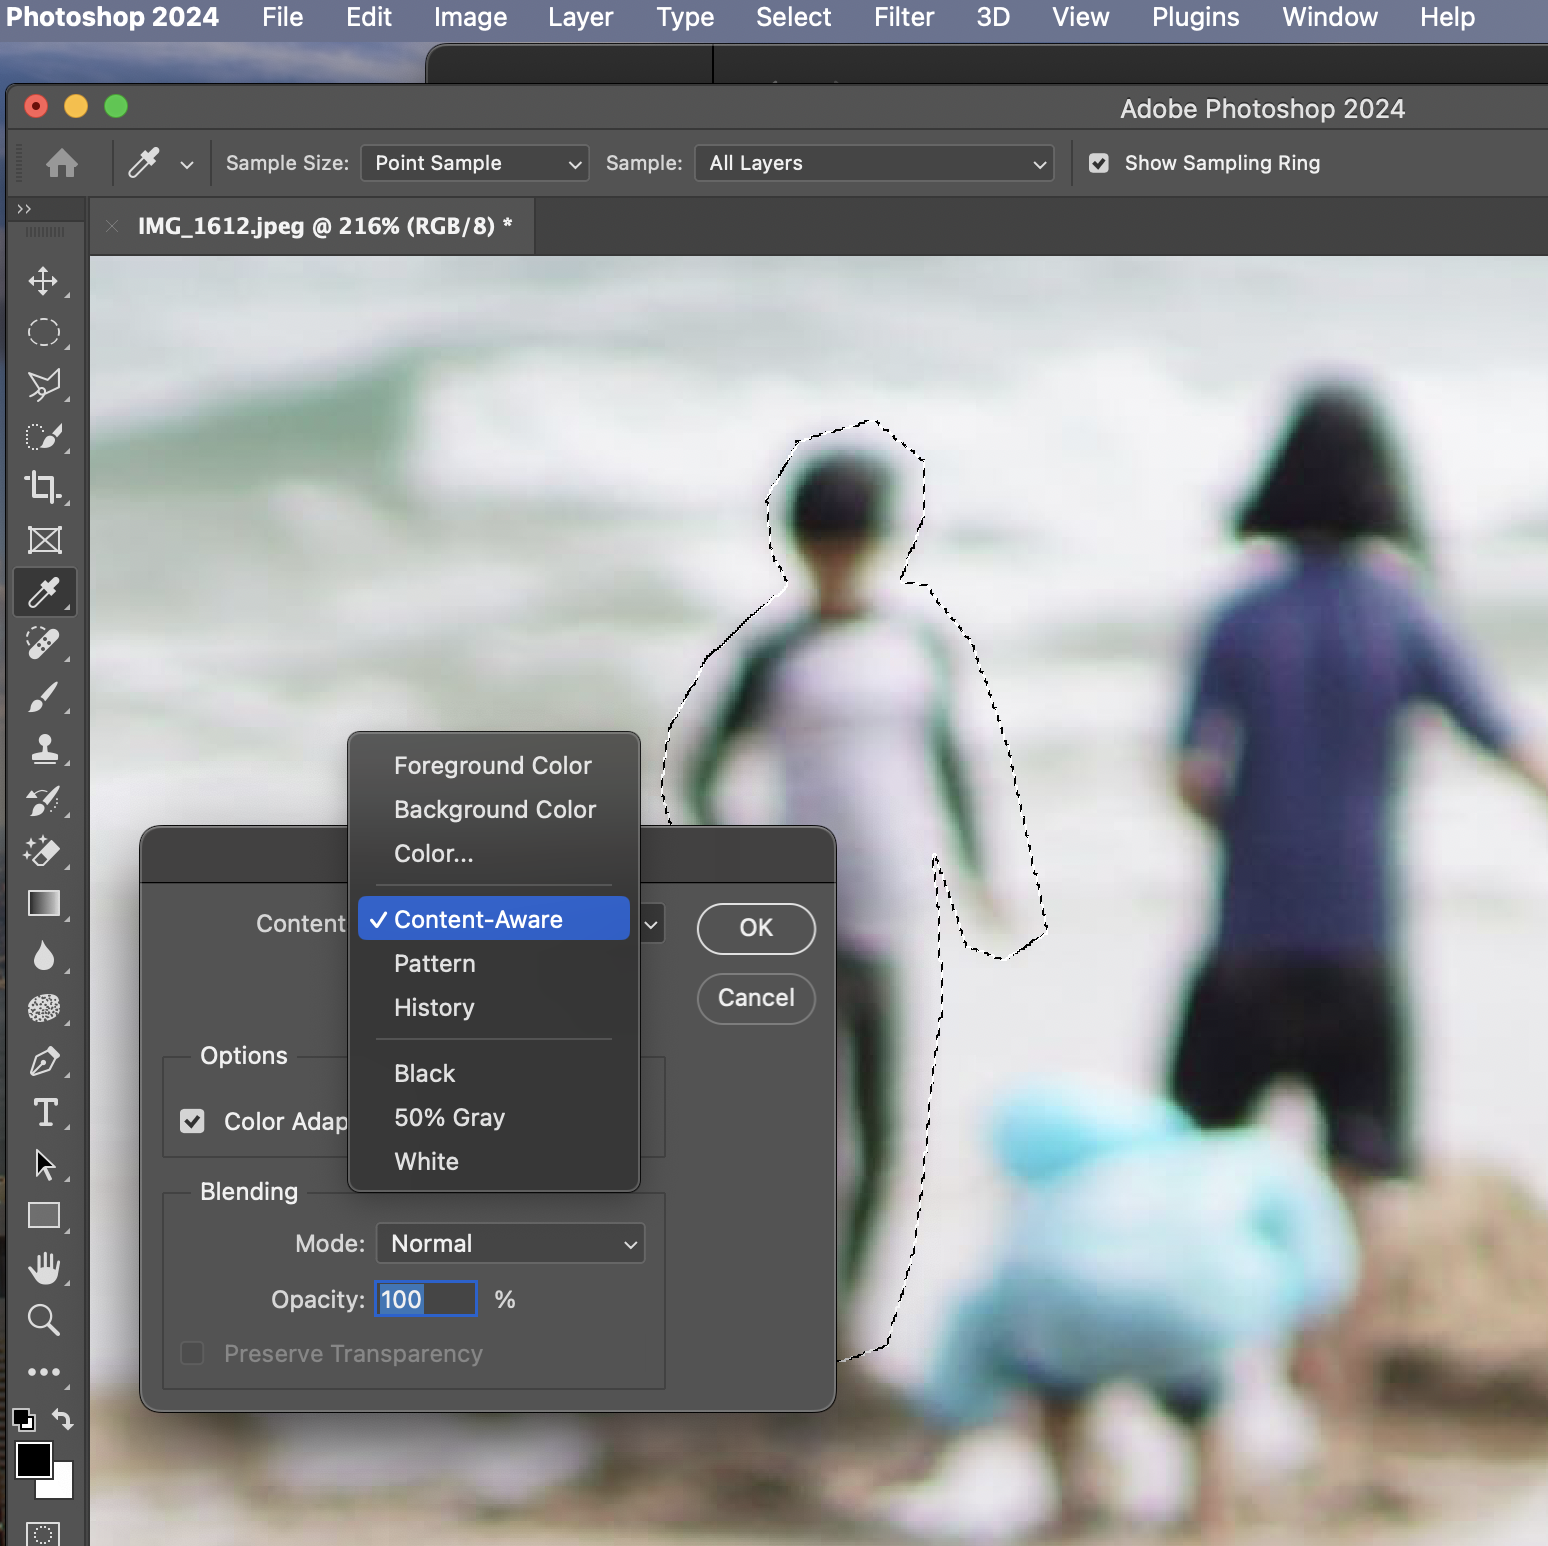Choose White fill option
Image resolution: width=1548 pixels, height=1546 pixels.
click(493, 1162)
